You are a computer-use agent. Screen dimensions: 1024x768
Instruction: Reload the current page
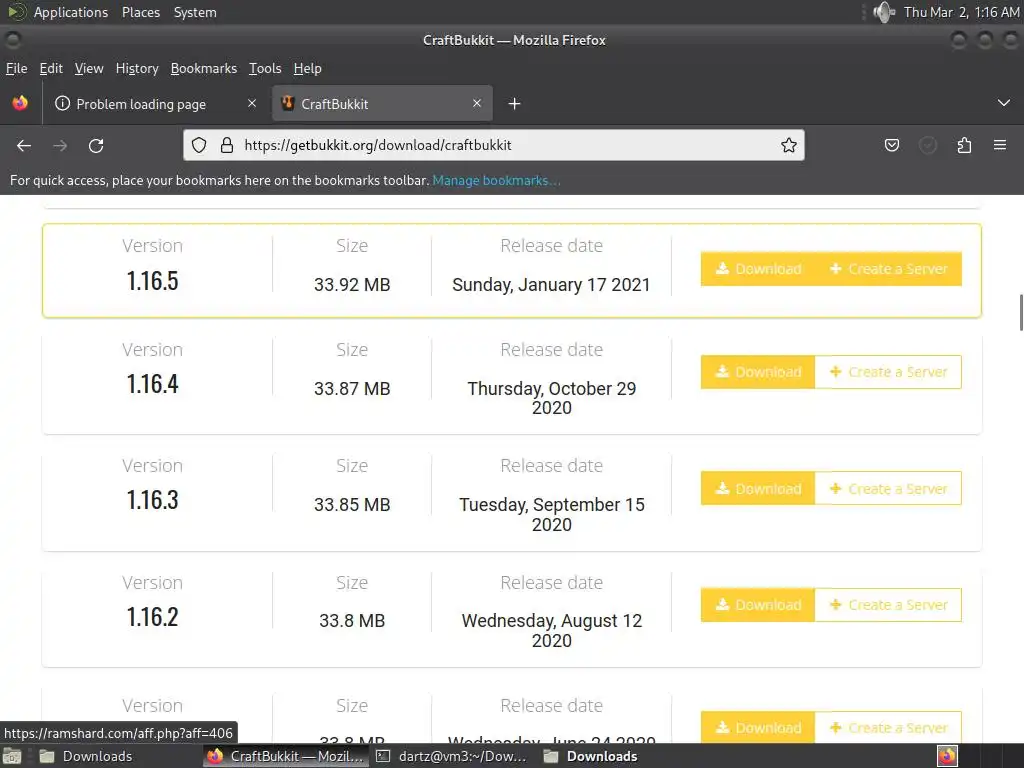point(96,146)
